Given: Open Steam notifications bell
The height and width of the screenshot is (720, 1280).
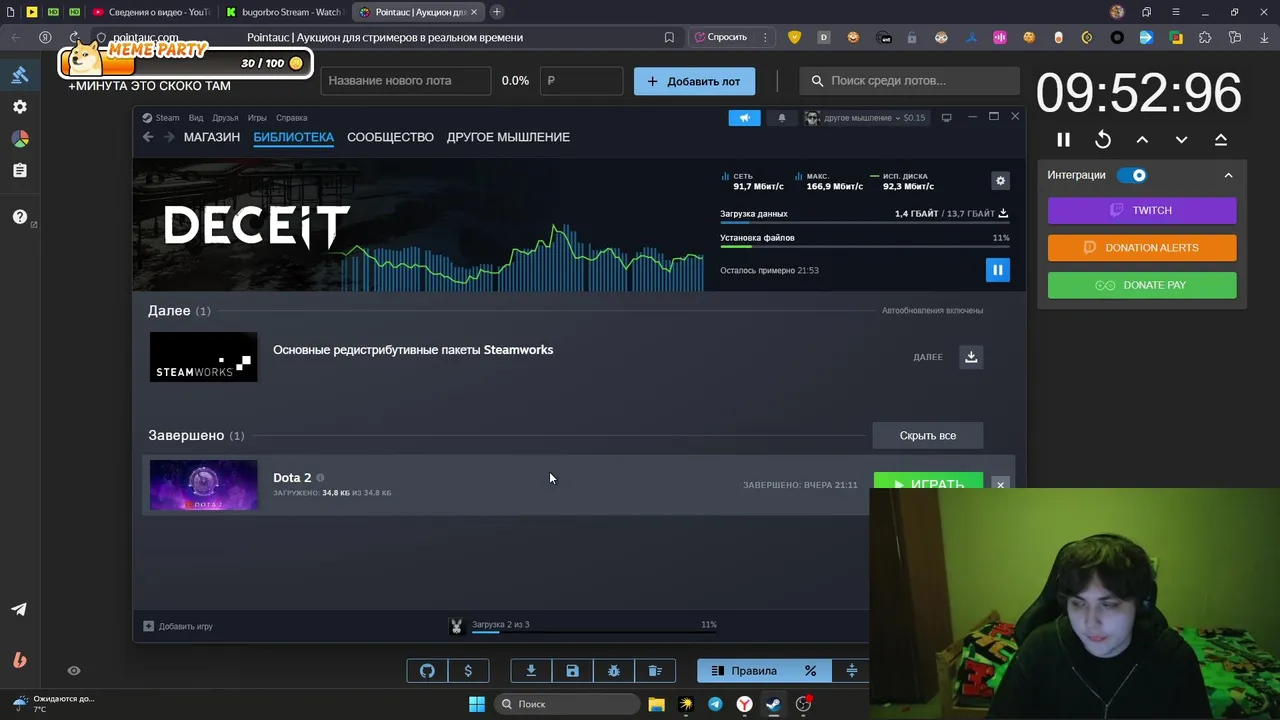Looking at the screenshot, I should coord(782,118).
